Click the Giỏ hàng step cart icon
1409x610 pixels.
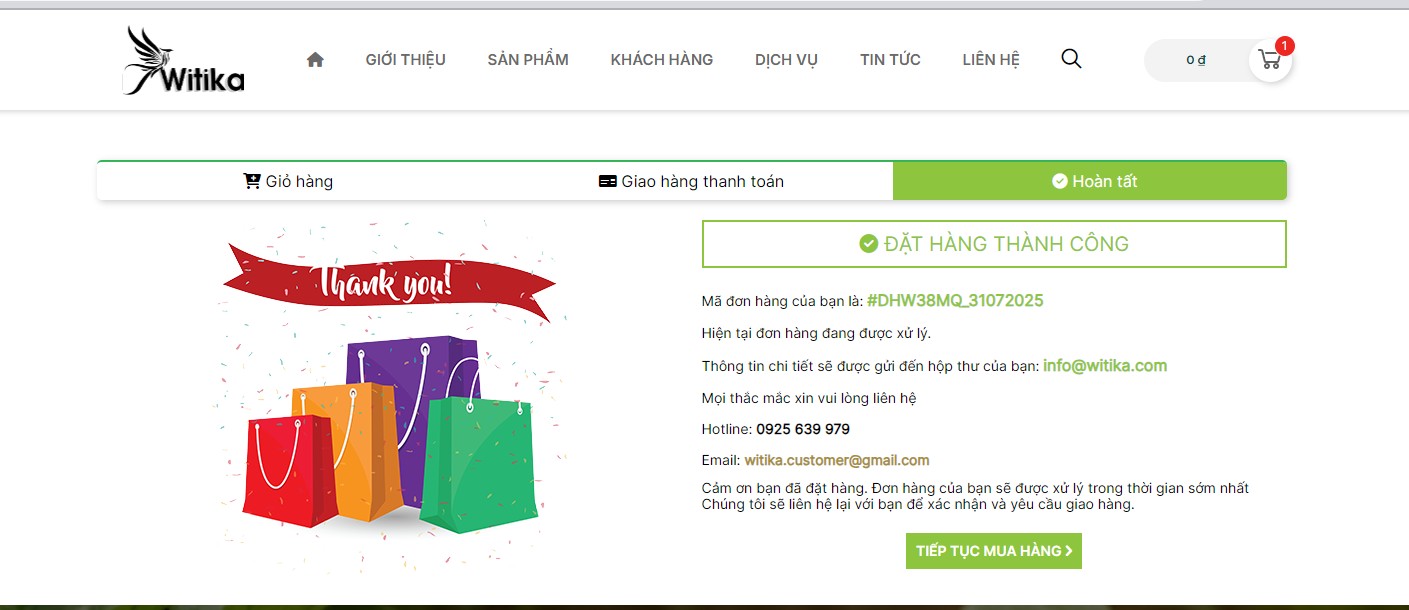point(252,181)
